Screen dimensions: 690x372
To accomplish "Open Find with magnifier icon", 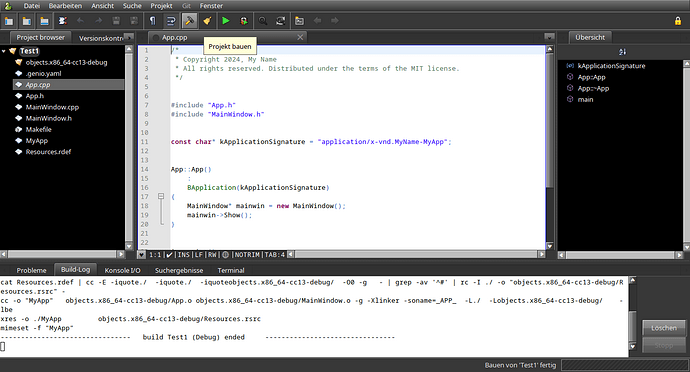I will coord(263,21).
